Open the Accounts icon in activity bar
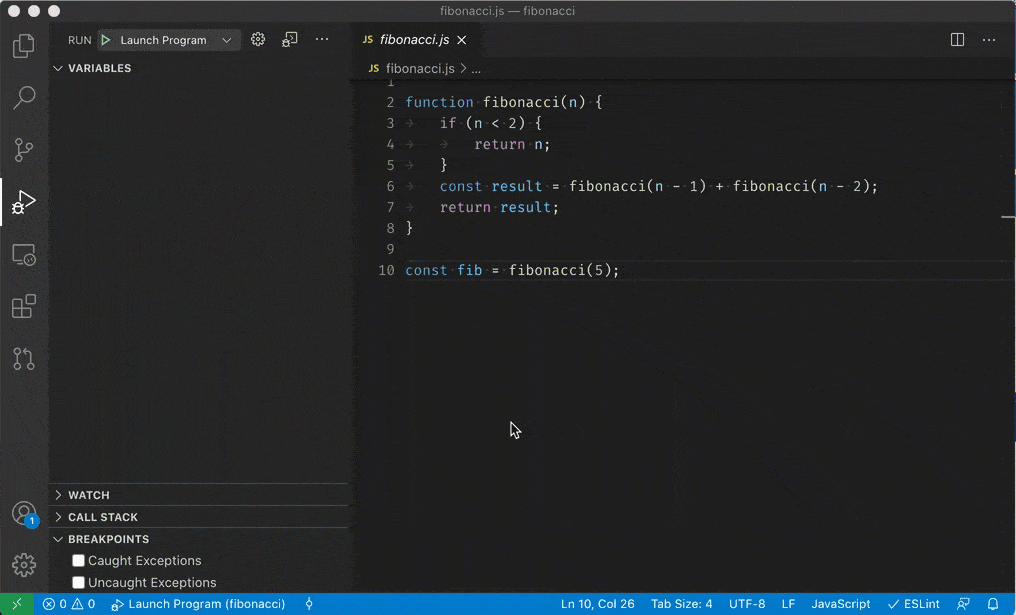Screen dimensions: 1016x615 (x=23, y=513)
